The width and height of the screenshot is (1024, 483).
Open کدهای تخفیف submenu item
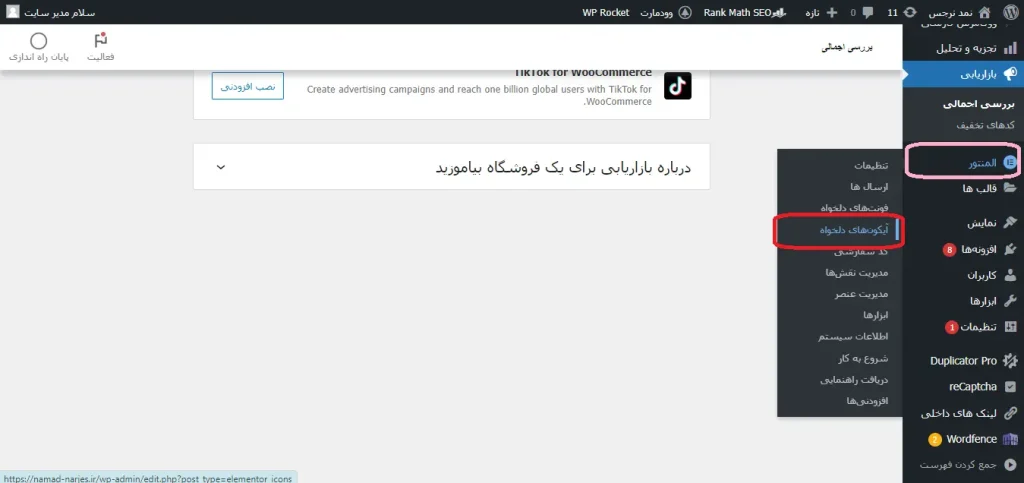click(x=985, y=125)
